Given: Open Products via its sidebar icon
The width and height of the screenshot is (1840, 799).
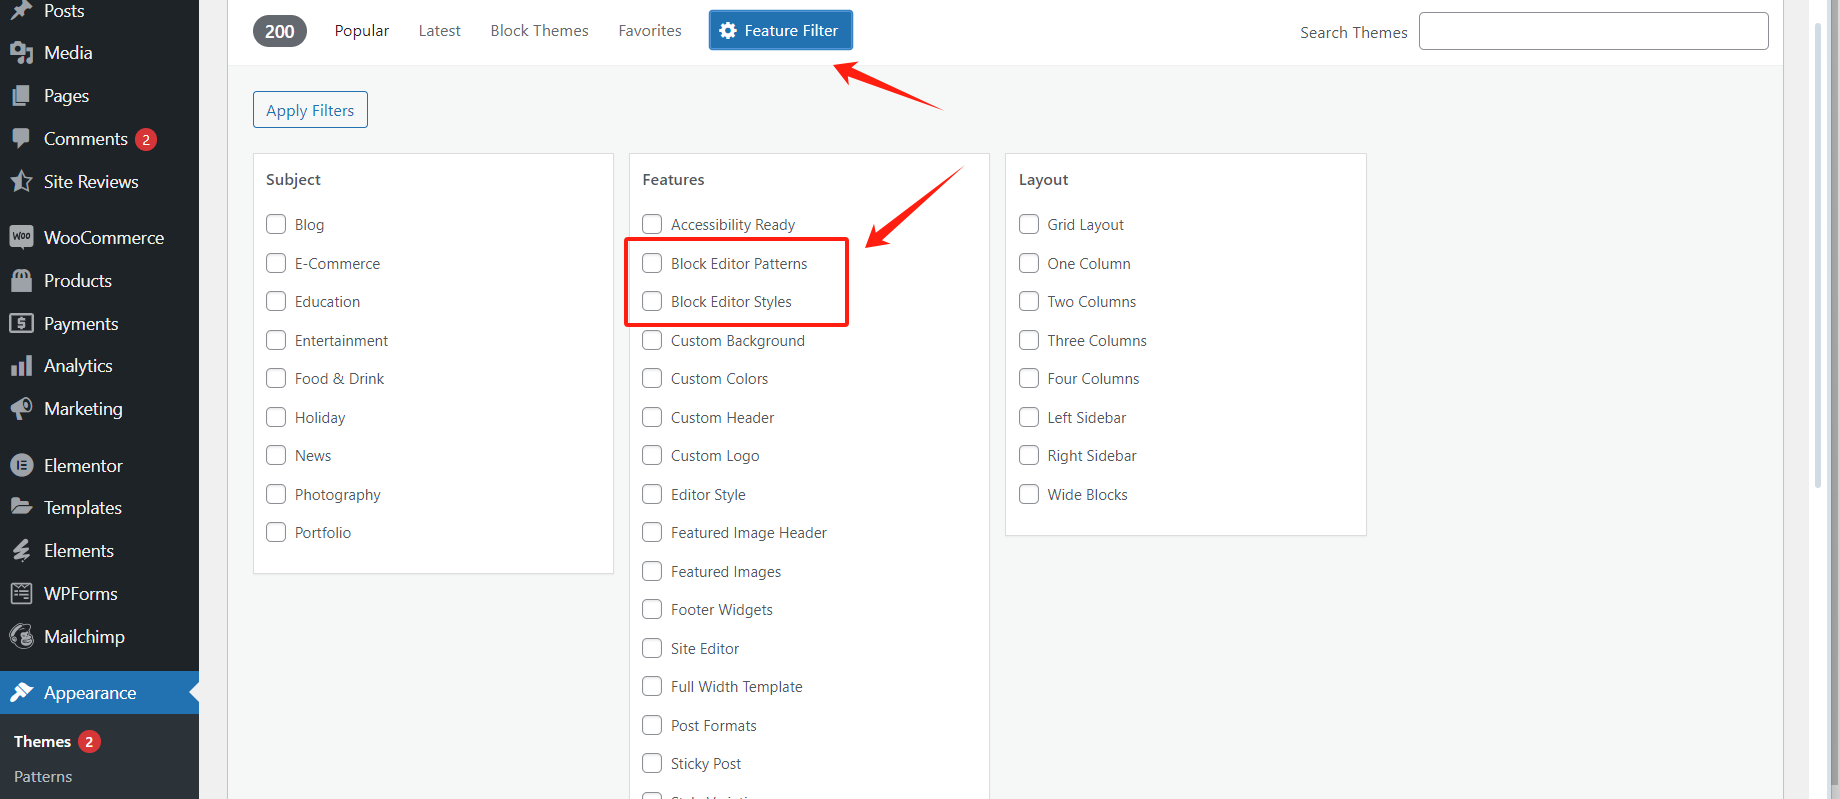Looking at the screenshot, I should [21, 280].
